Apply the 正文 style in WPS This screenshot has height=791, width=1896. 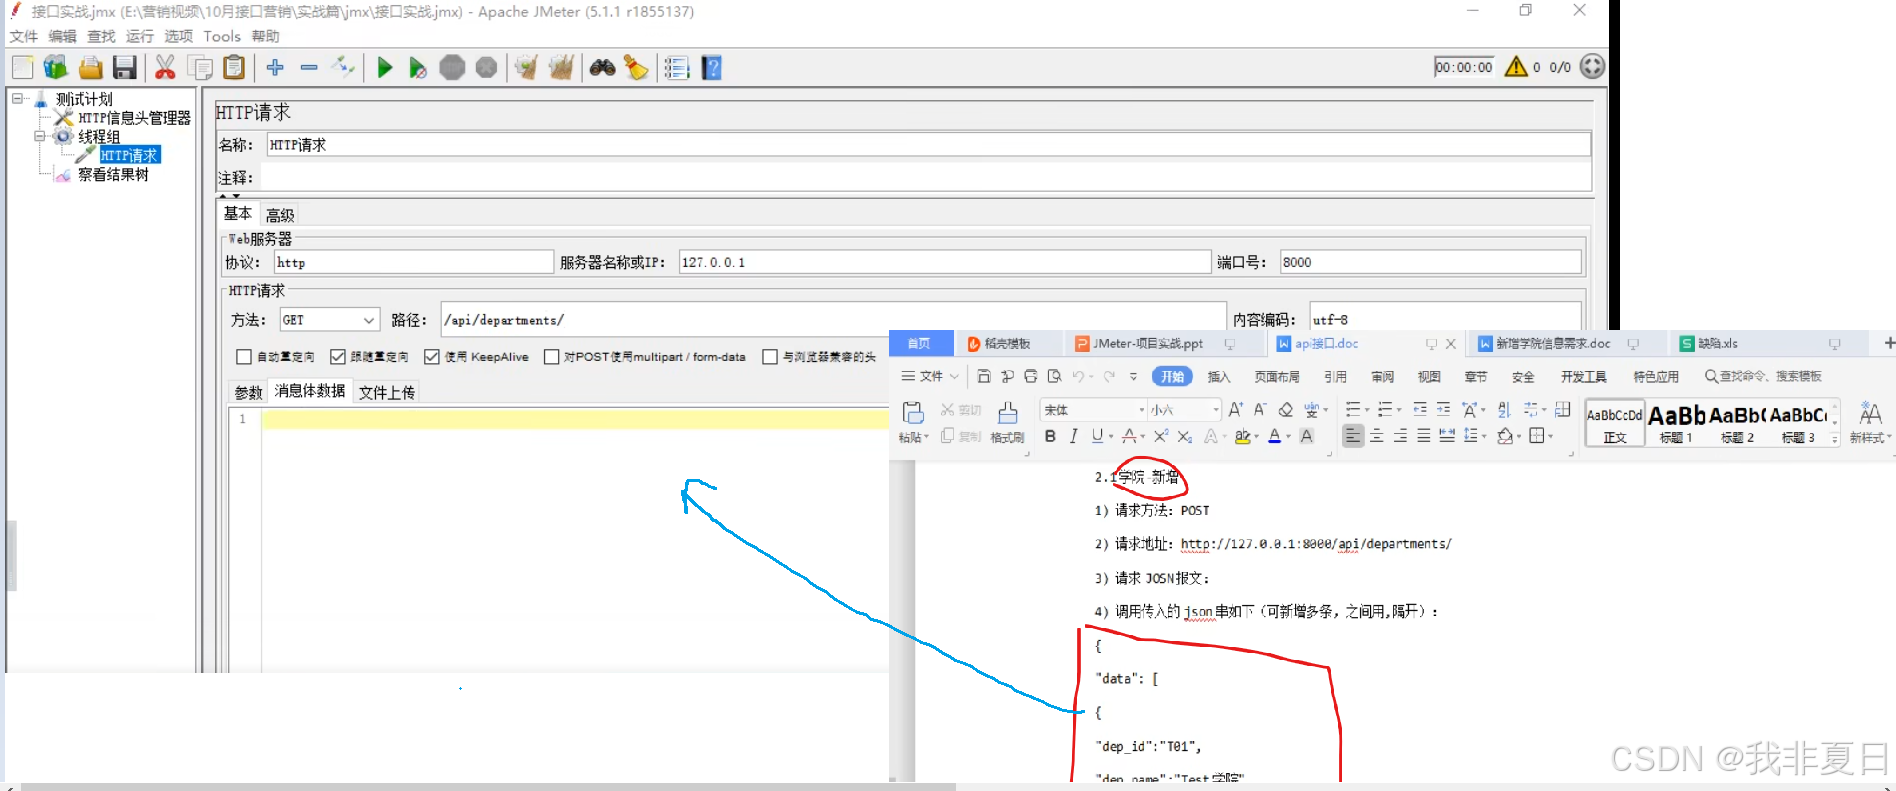[x=1615, y=423]
